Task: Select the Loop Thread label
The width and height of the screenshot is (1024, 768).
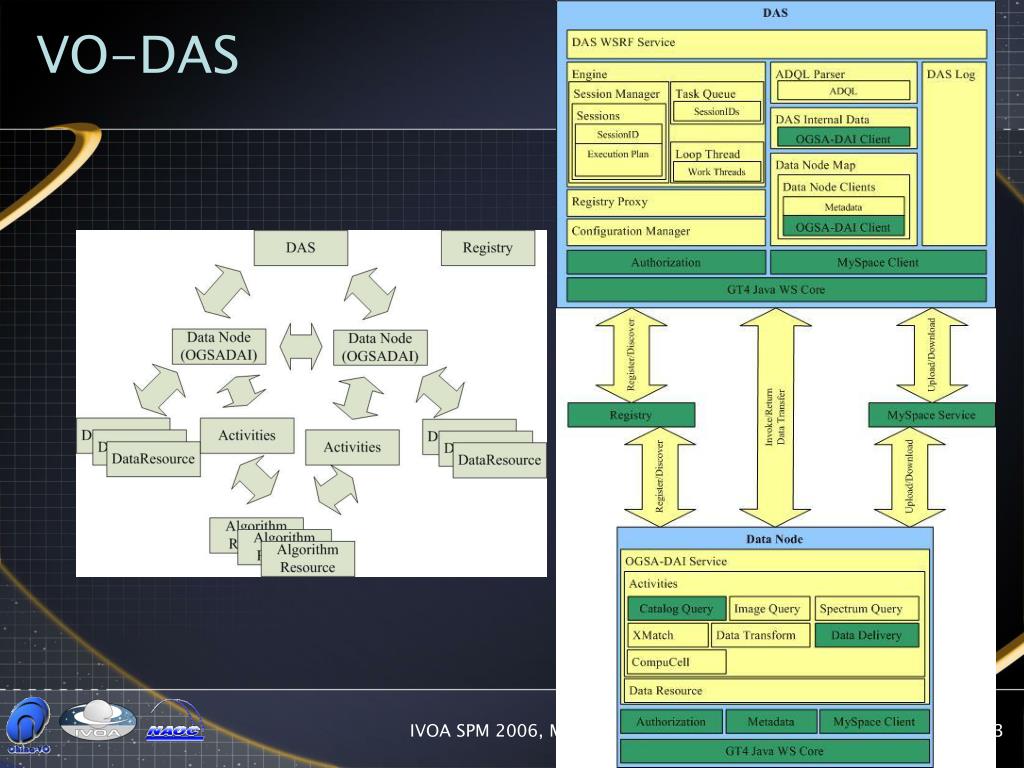Action: [707, 154]
